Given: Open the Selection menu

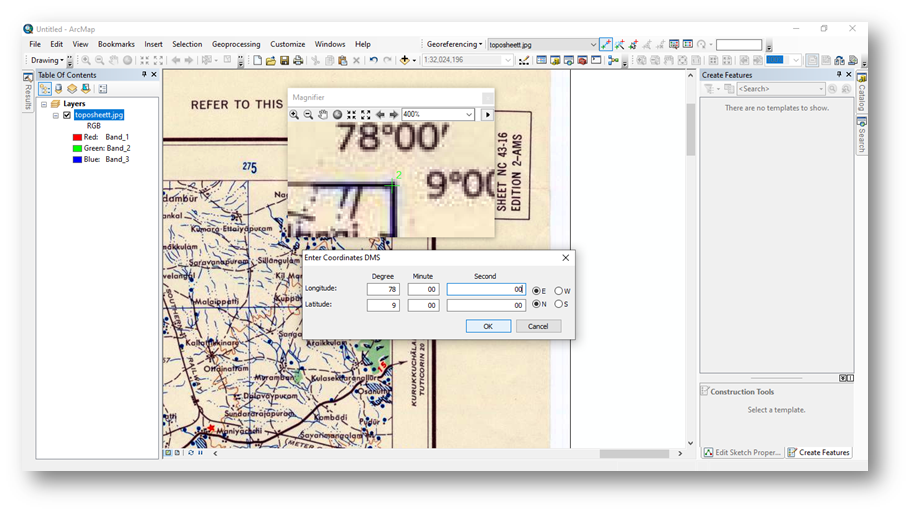Looking at the screenshot, I should click(x=187, y=44).
